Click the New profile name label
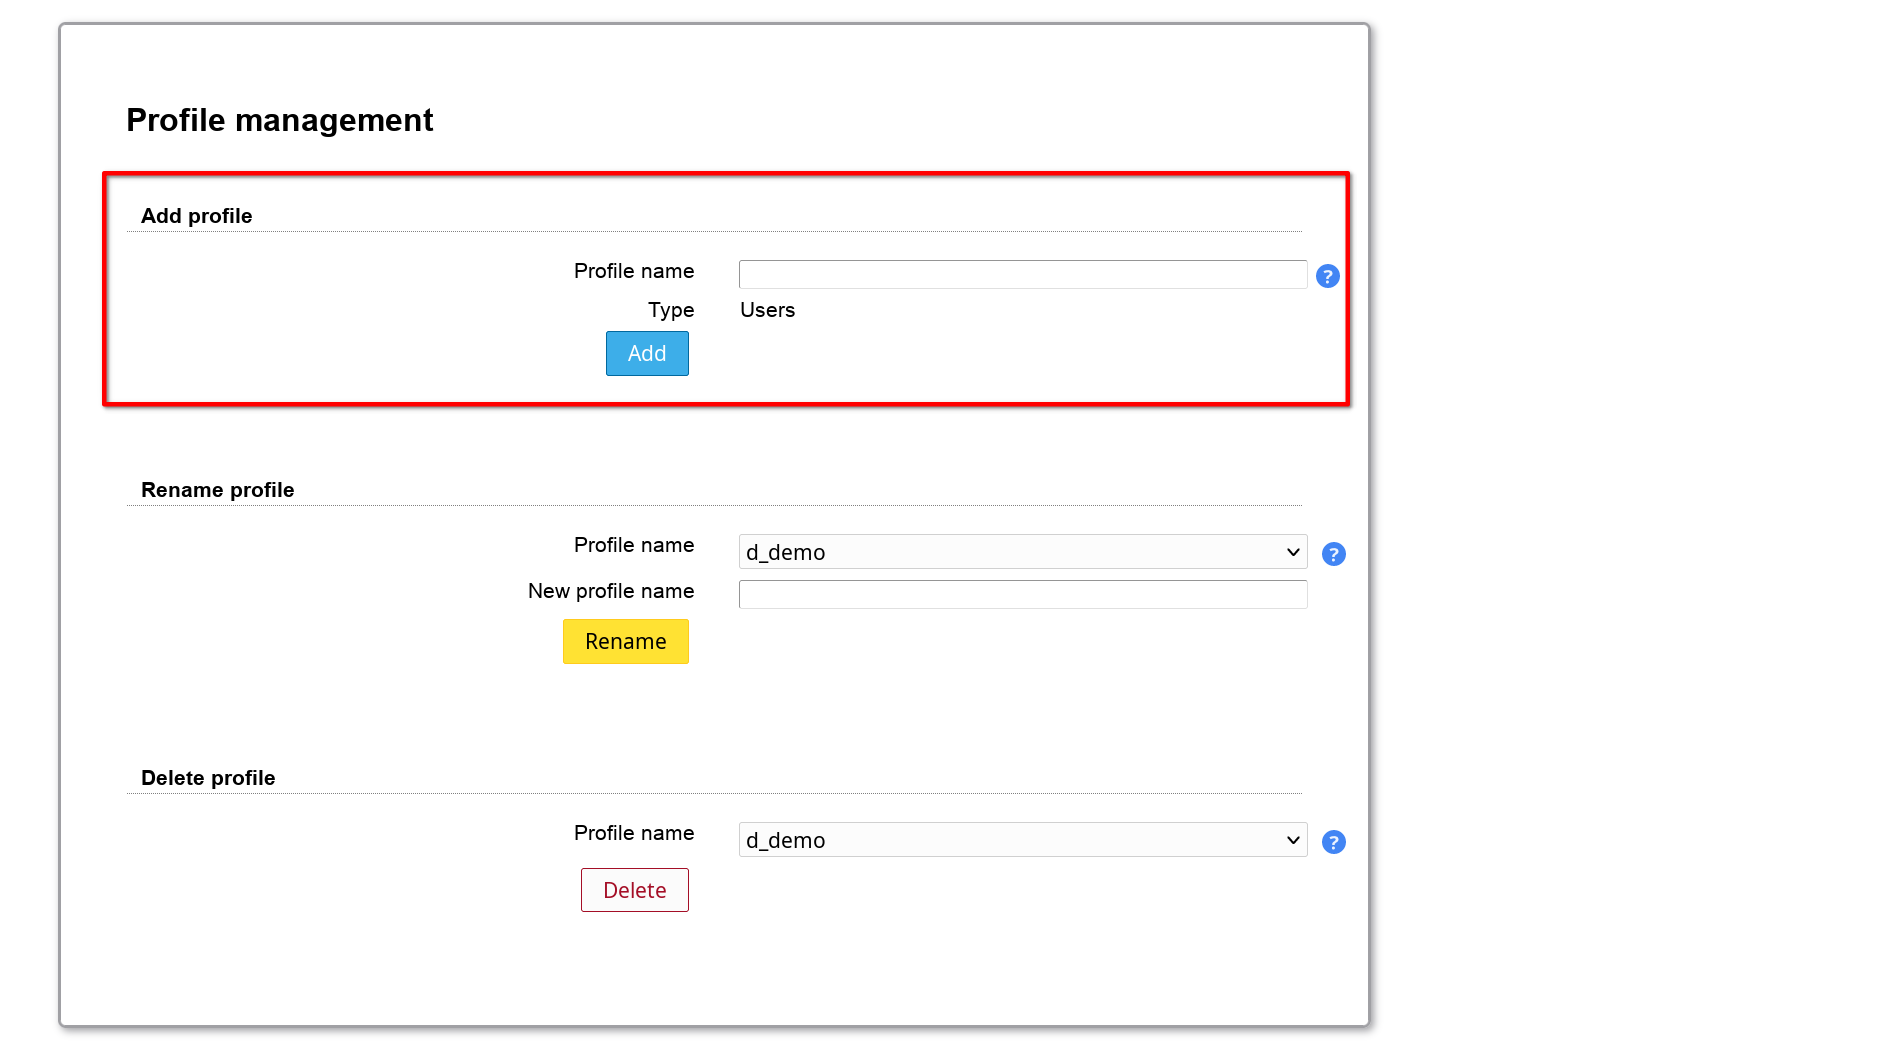 click(x=610, y=591)
